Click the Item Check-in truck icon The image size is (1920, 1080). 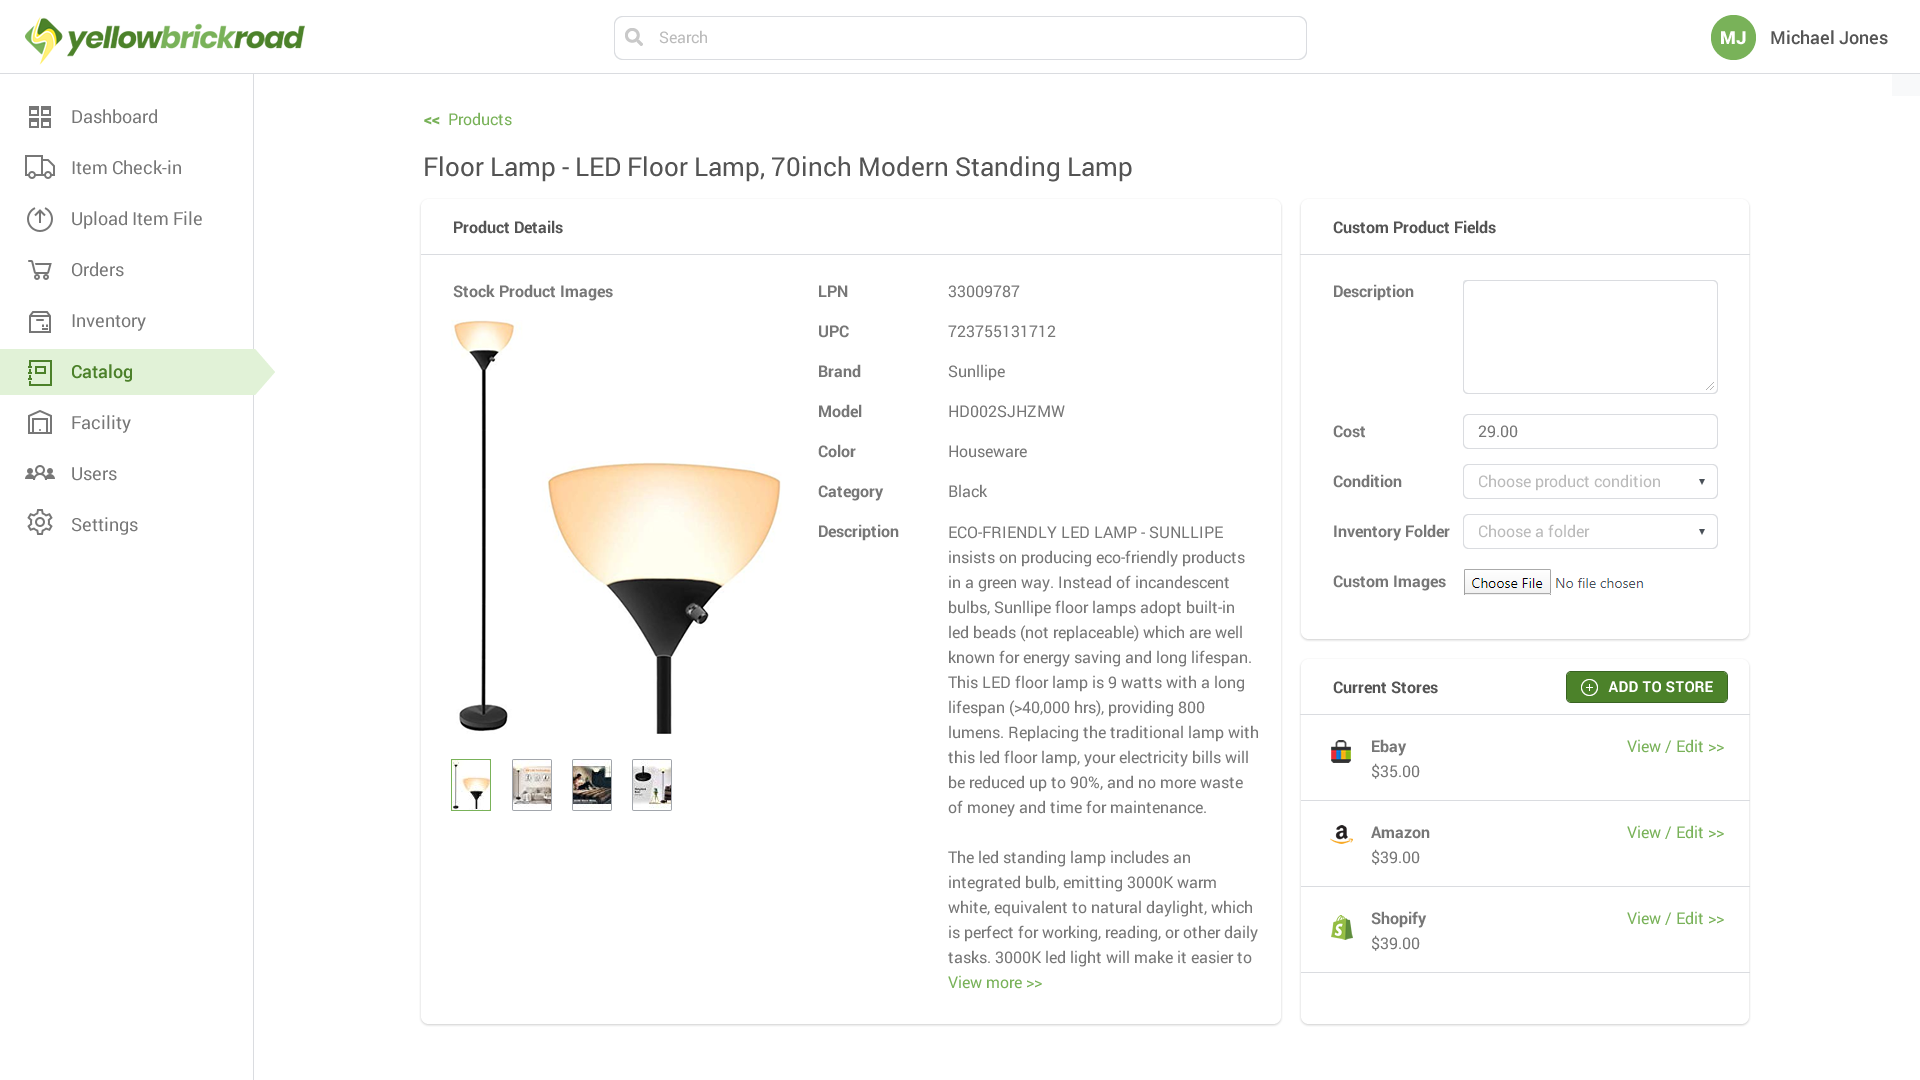click(x=40, y=168)
